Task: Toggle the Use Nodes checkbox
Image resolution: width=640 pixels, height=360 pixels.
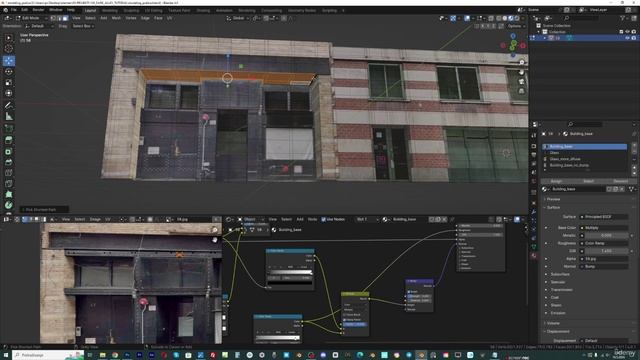Action: click(x=324, y=220)
